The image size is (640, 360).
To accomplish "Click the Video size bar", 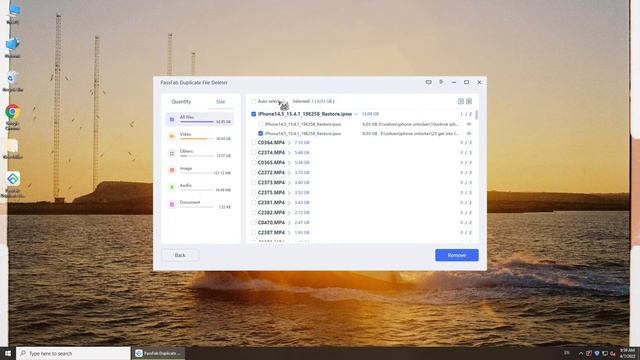I will (197, 139).
